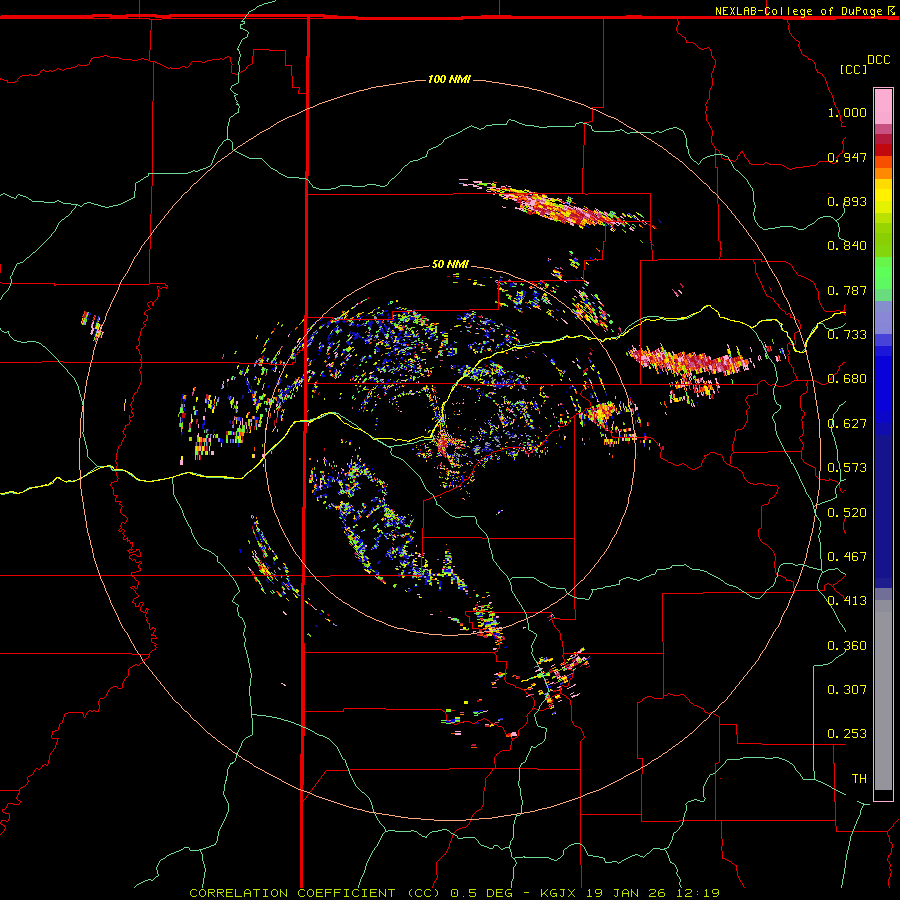Click the TH threshold legend label
This screenshot has width=900, height=900.
coord(859,779)
